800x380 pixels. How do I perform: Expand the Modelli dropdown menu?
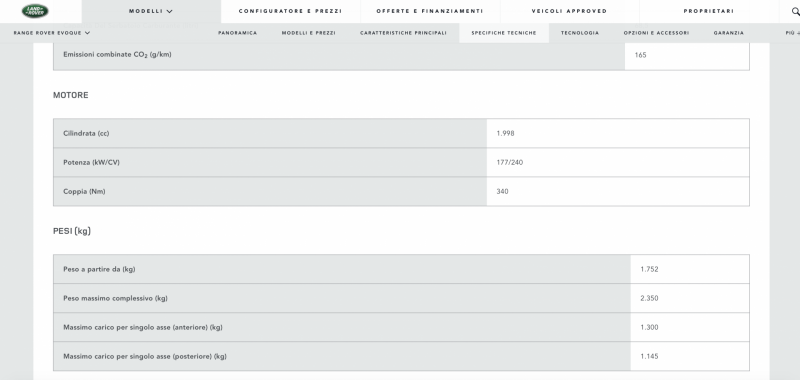click(151, 11)
